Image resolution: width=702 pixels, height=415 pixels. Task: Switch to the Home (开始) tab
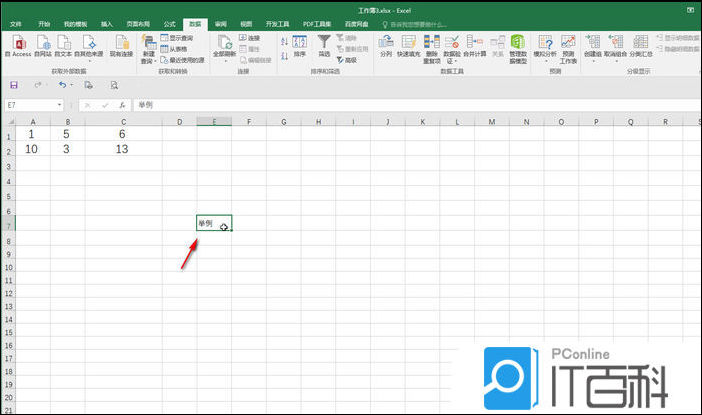(44, 24)
